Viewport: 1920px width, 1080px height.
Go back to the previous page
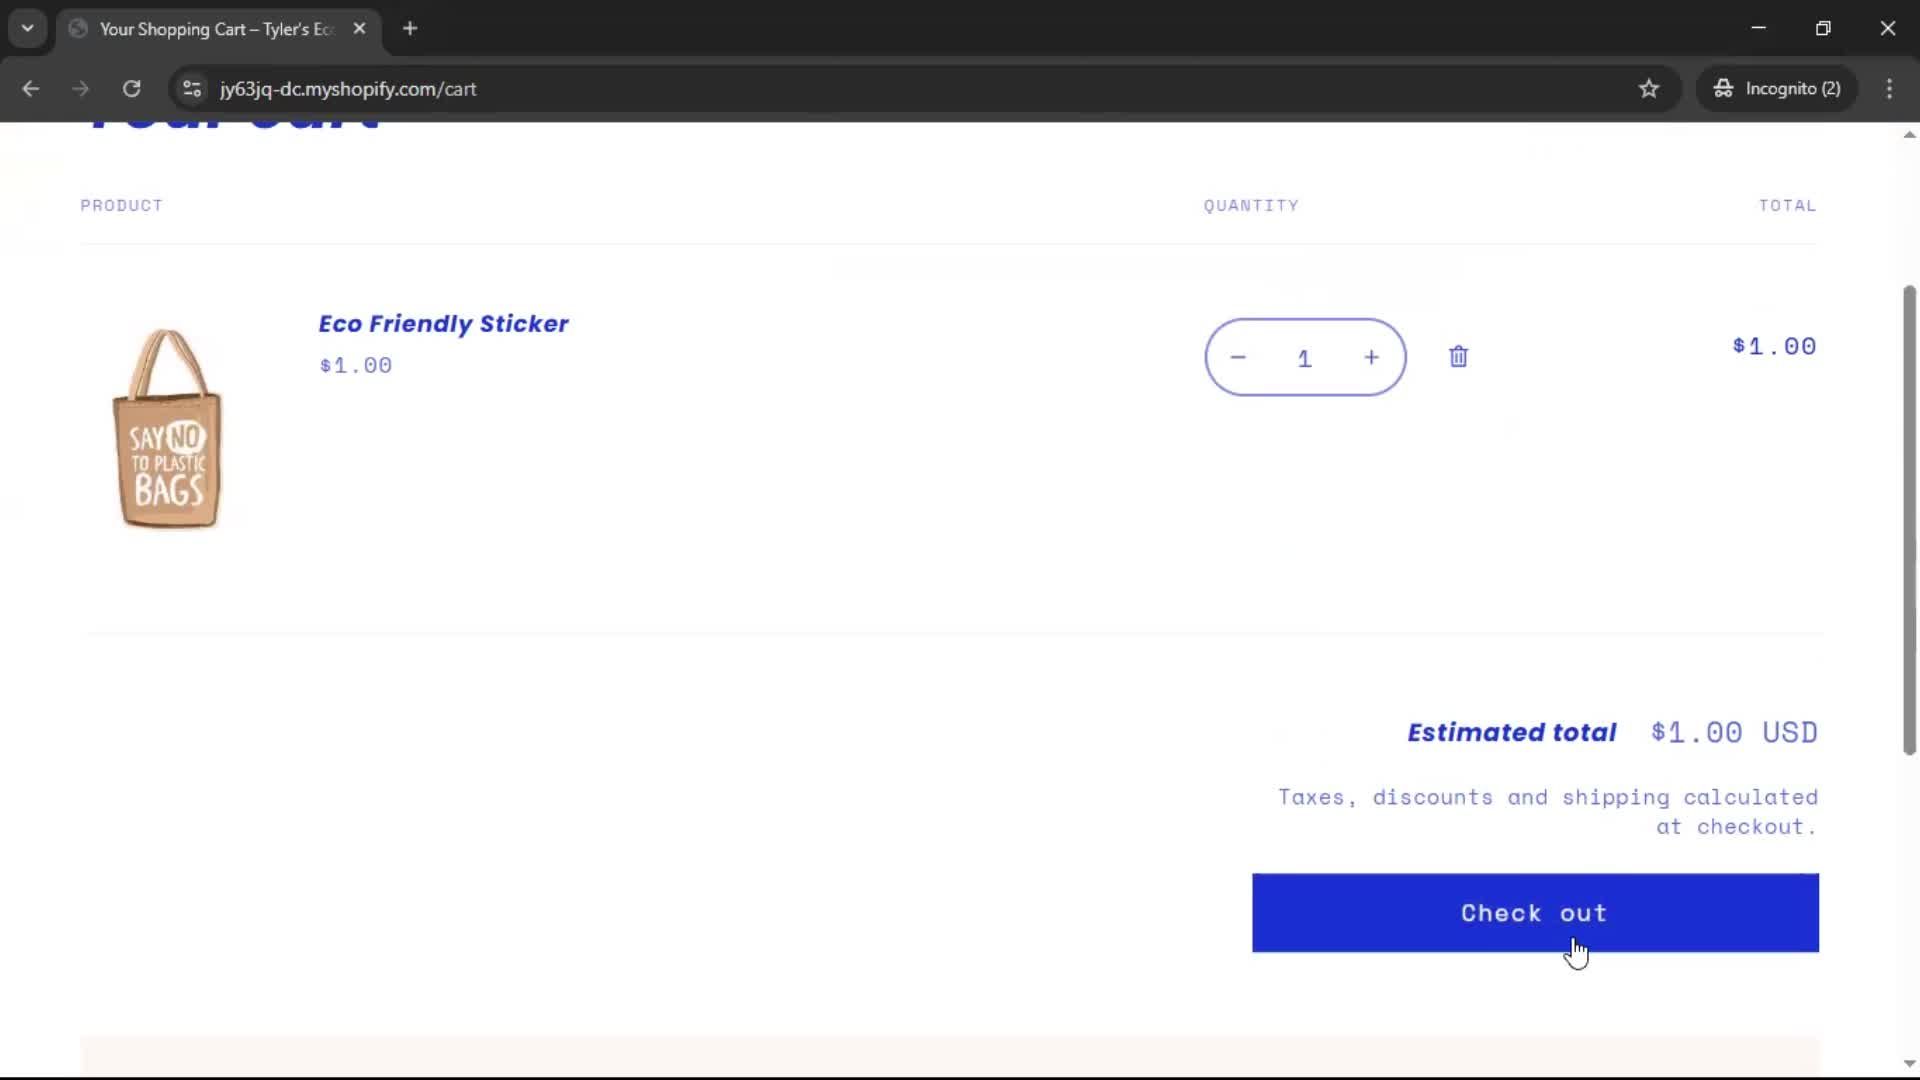click(x=31, y=88)
